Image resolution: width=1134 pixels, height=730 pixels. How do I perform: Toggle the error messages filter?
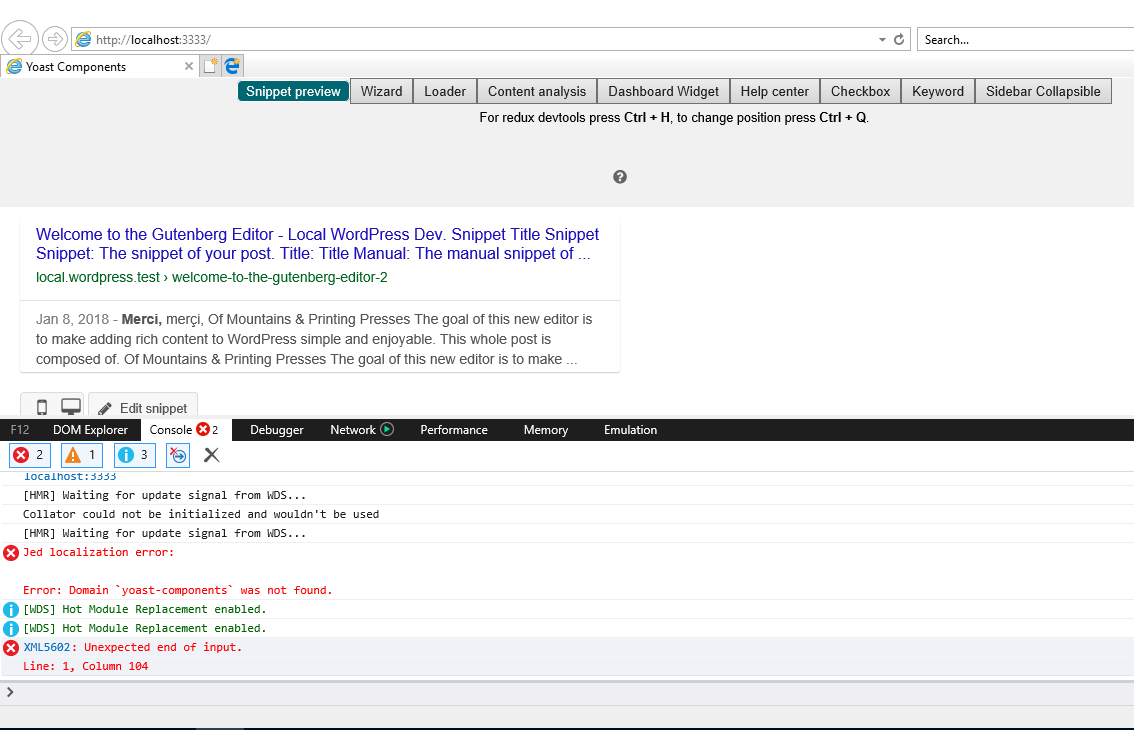29,455
